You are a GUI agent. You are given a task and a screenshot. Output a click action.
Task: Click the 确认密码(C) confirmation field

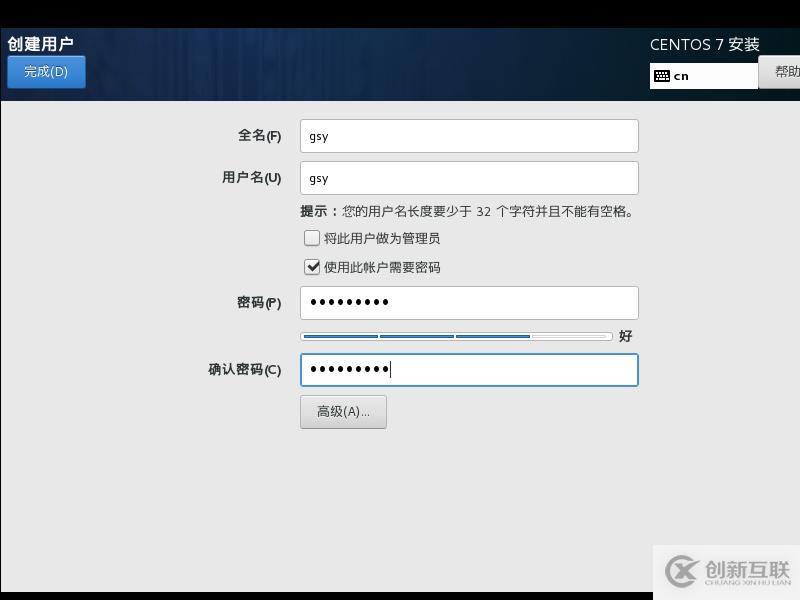[x=469, y=370]
